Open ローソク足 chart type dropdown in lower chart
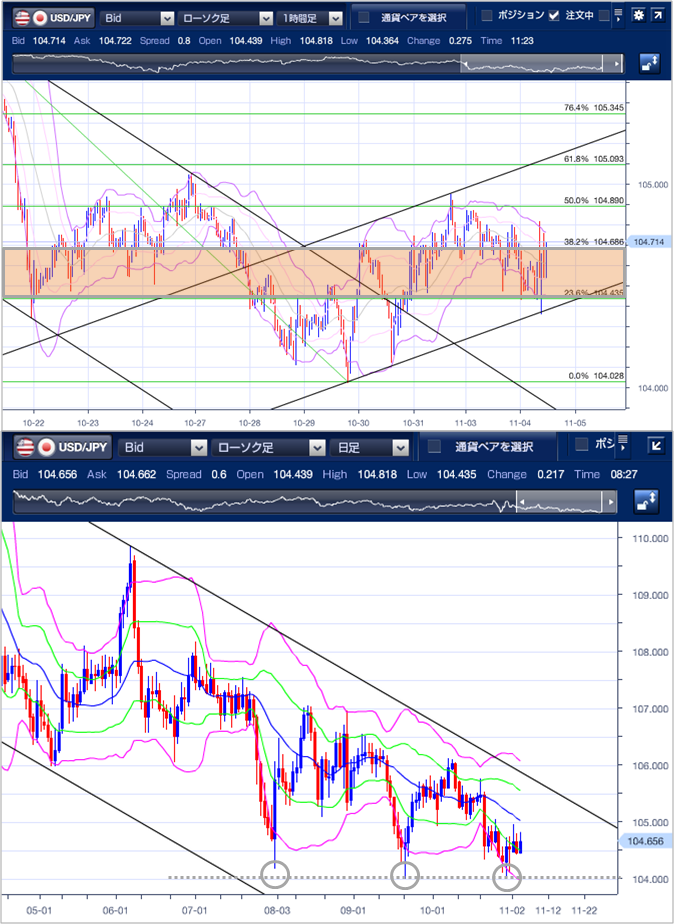674x924 pixels. [270, 447]
